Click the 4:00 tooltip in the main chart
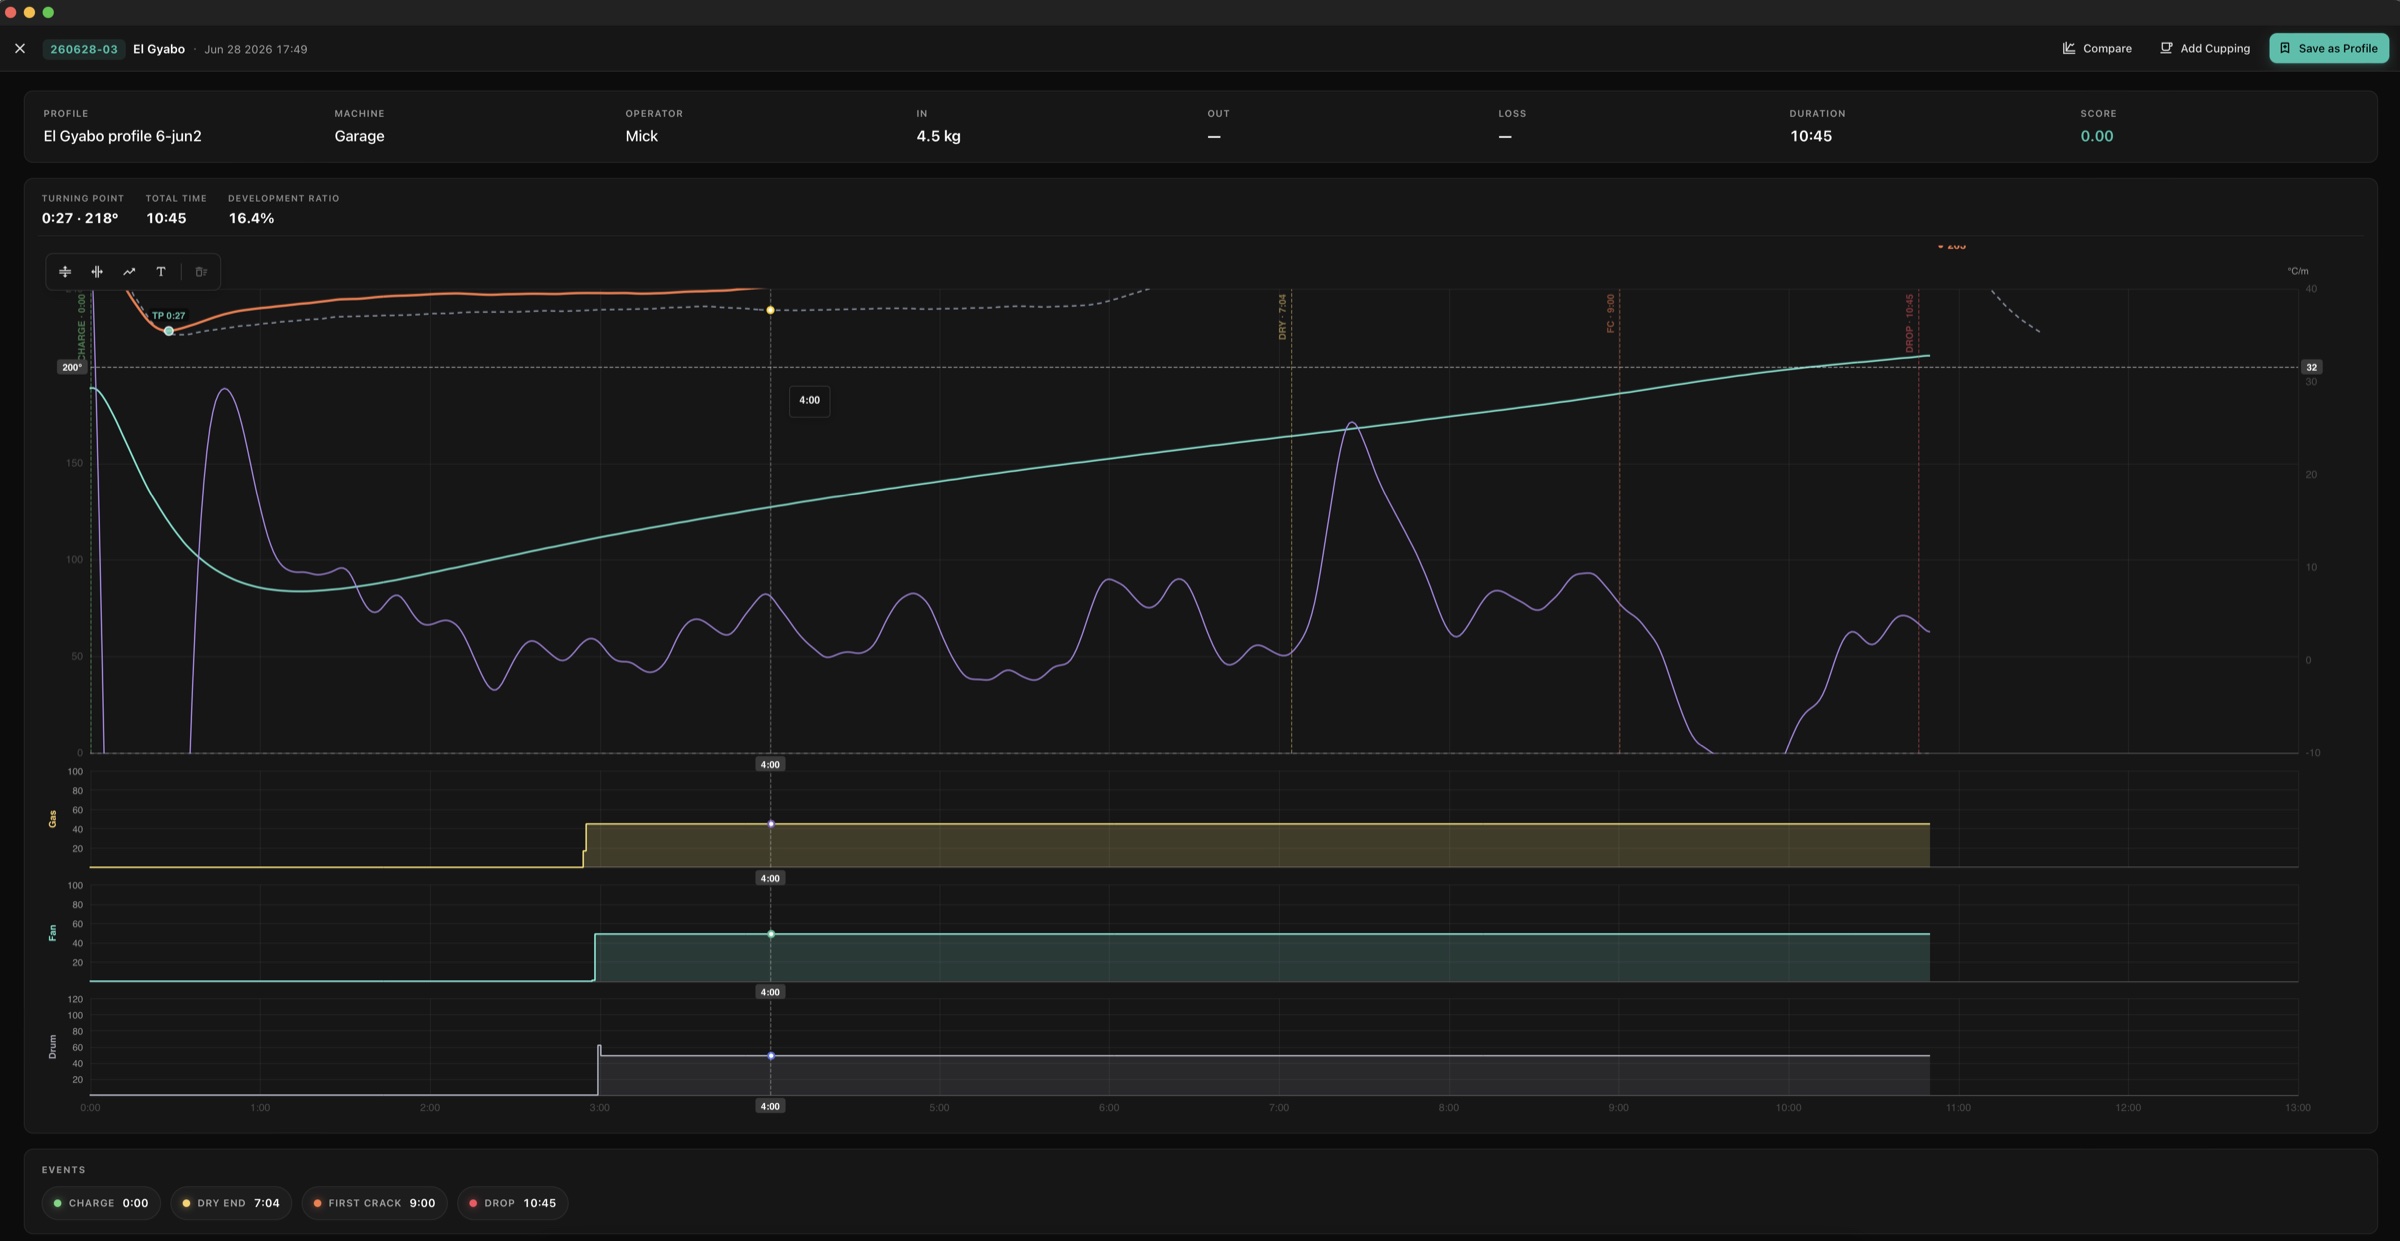 pos(809,401)
